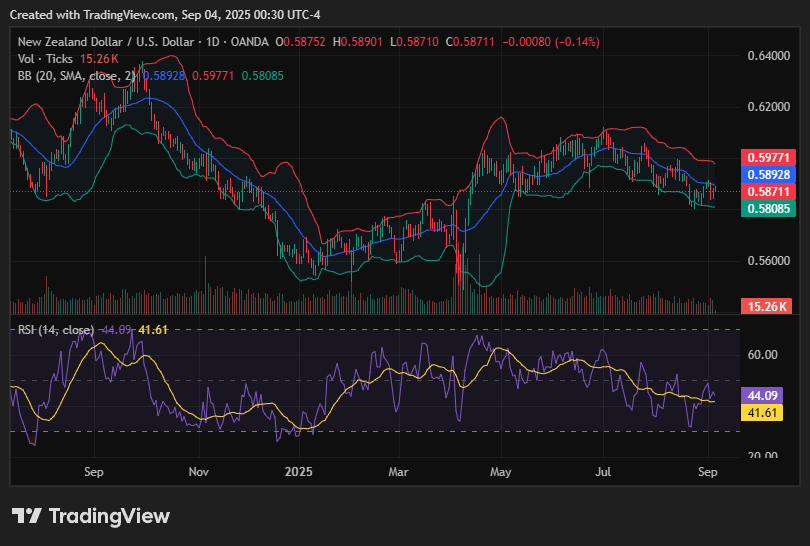The width and height of the screenshot is (810, 546).
Task: Click the high value H0.58901
Action: tap(357, 42)
